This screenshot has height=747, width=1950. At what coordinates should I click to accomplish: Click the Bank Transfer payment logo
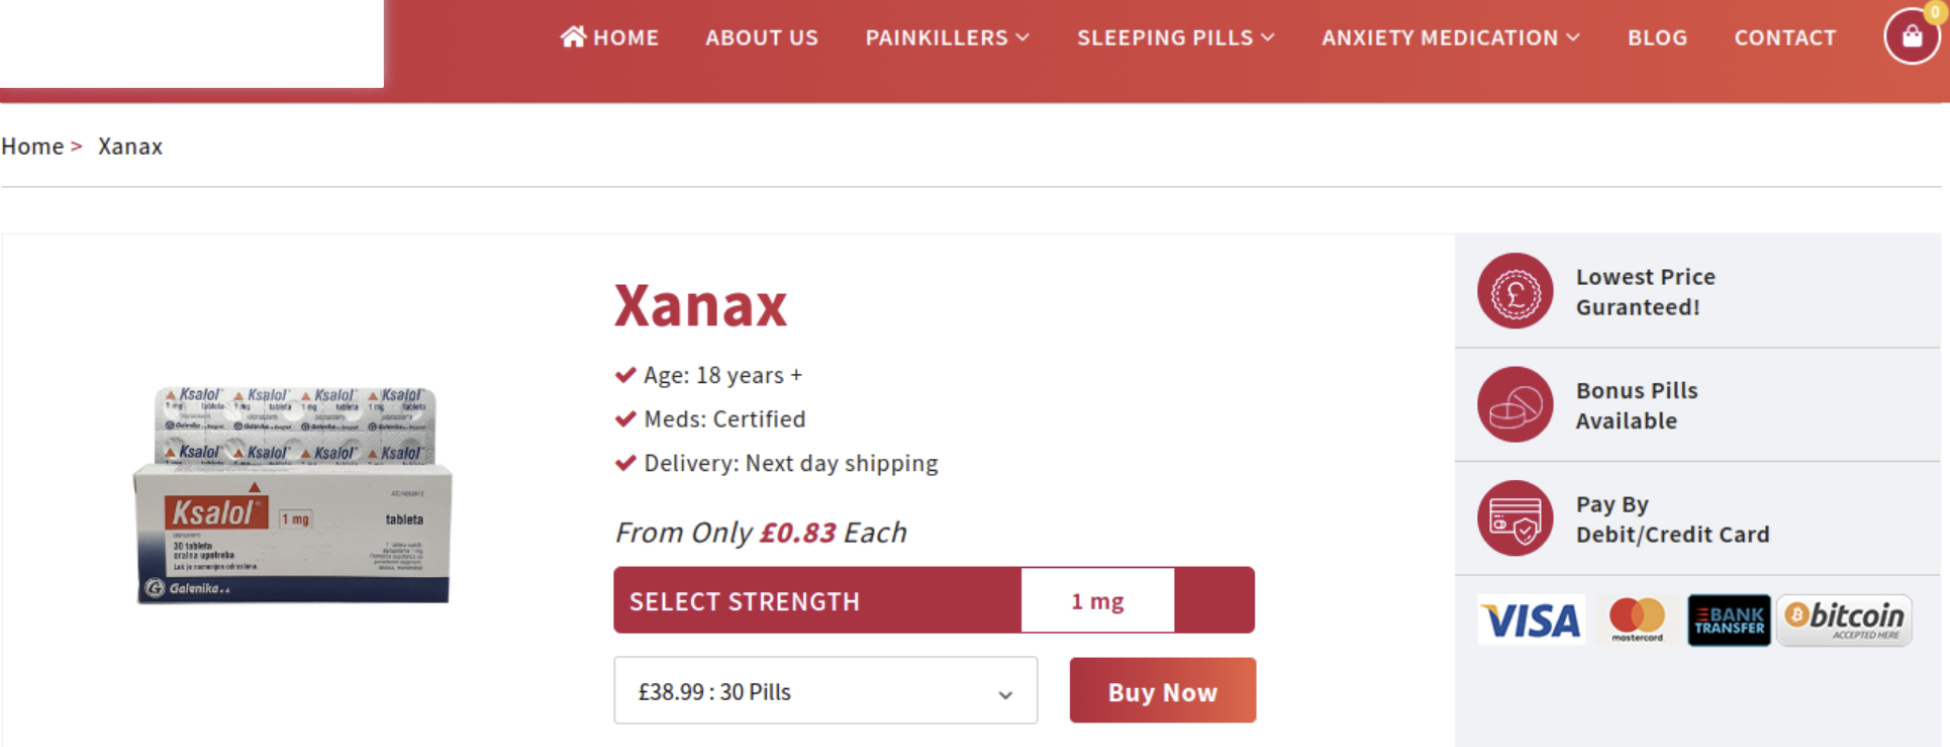click(1728, 620)
